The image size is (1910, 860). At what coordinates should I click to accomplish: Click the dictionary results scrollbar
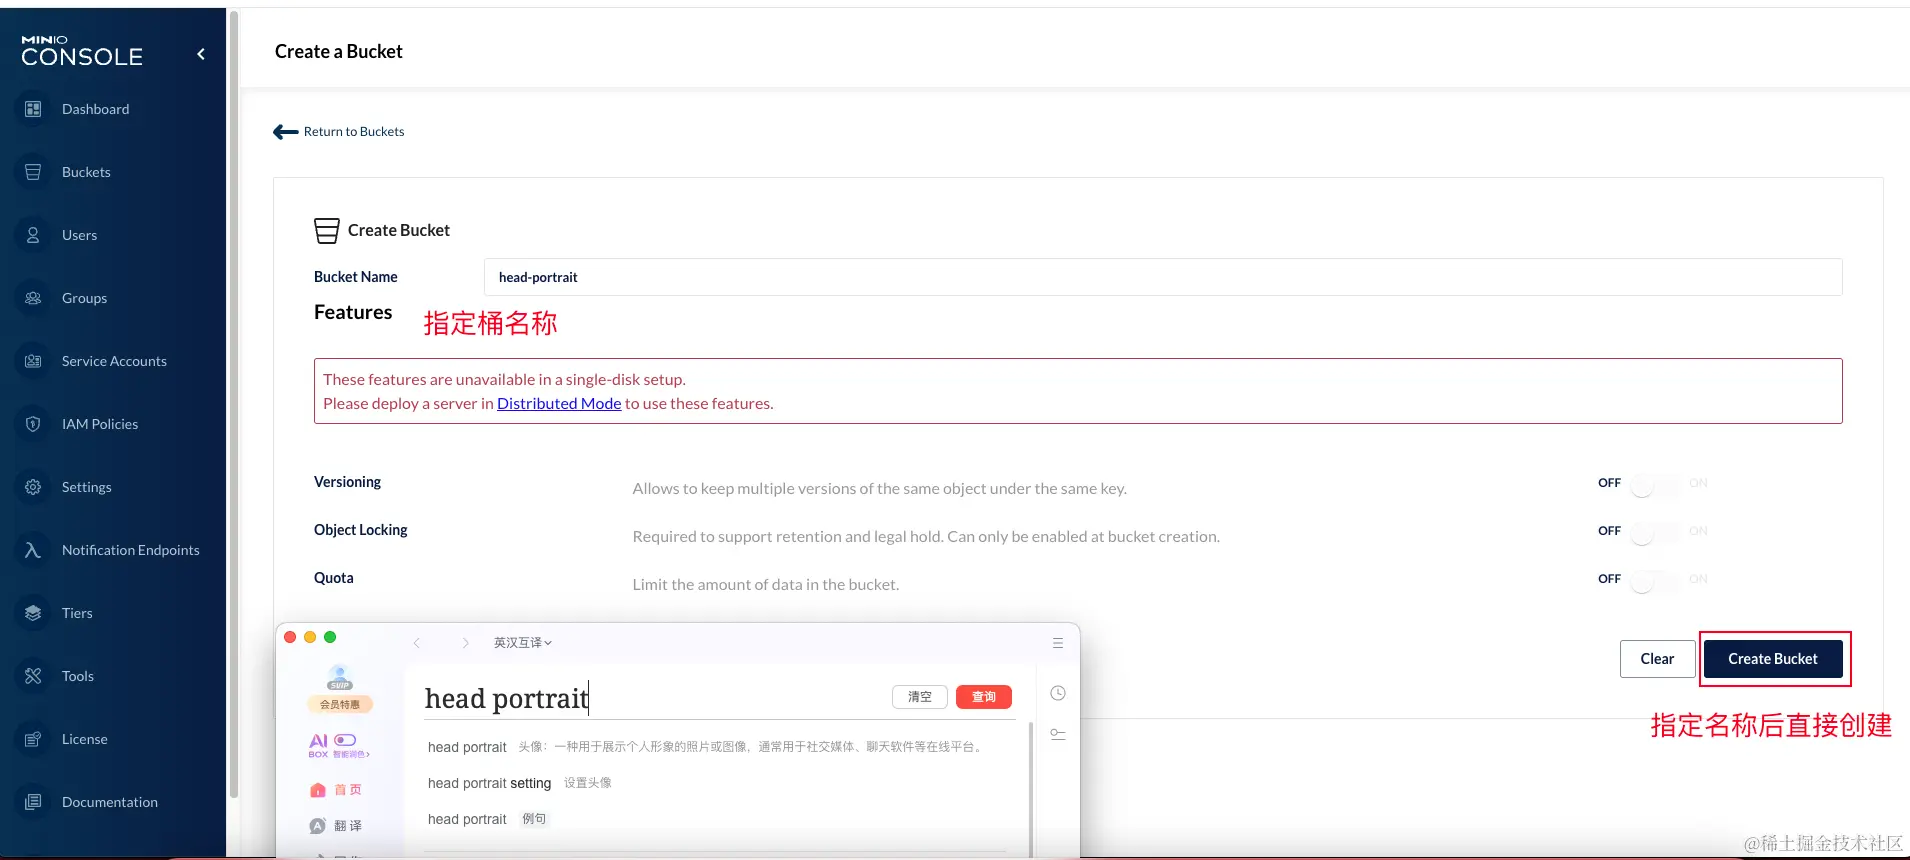[x=1030, y=790]
